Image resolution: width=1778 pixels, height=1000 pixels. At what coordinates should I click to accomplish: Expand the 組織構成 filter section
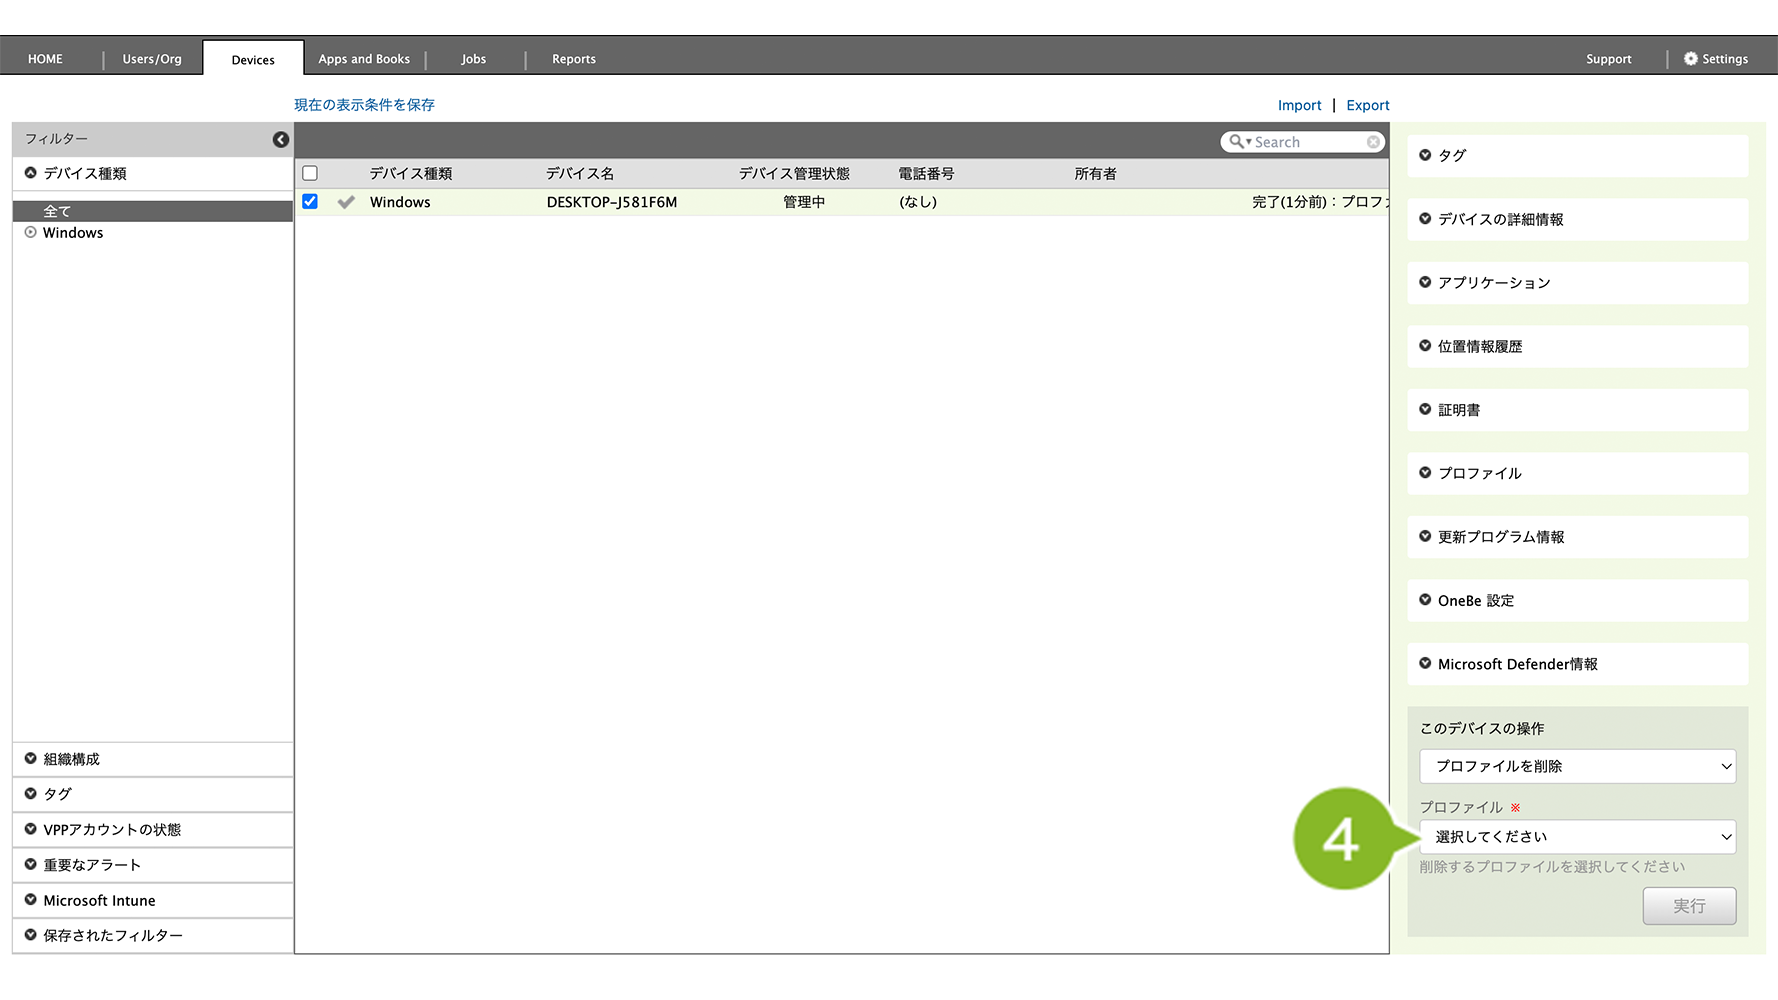click(152, 759)
